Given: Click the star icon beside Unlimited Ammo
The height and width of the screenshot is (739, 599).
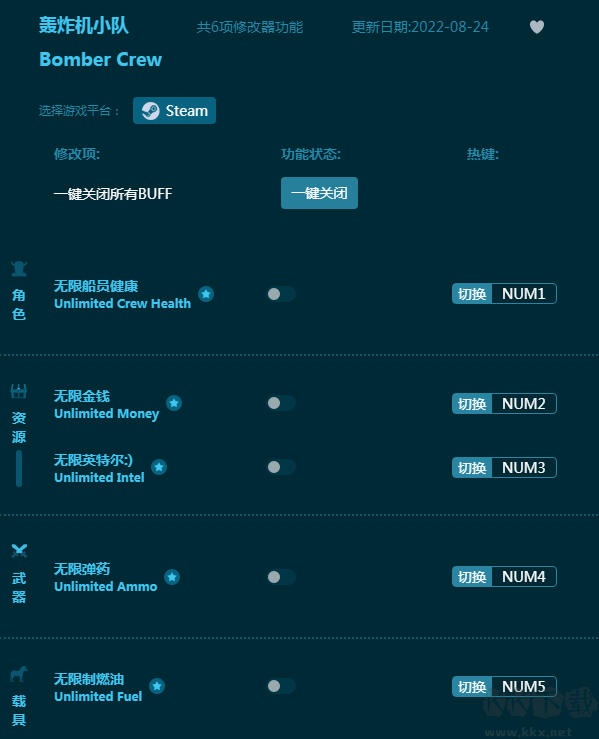Looking at the screenshot, I should tap(172, 577).
